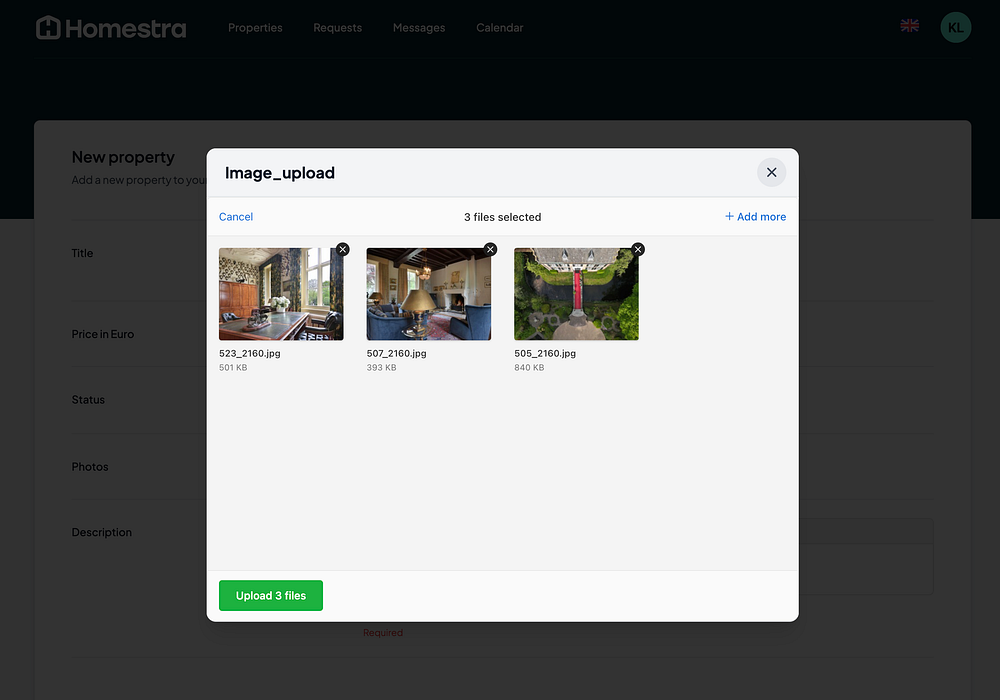The height and width of the screenshot is (700, 1000).
Task: Click Cancel in the upload dialog
Action: pos(236,217)
